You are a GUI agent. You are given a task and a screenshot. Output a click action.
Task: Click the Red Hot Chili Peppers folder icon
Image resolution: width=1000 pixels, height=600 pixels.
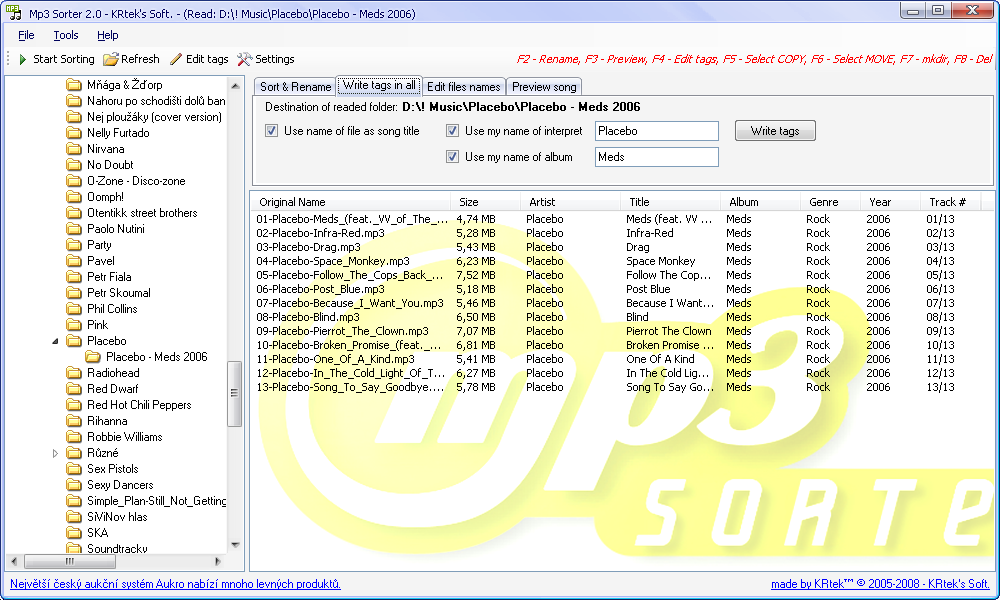pos(74,405)
